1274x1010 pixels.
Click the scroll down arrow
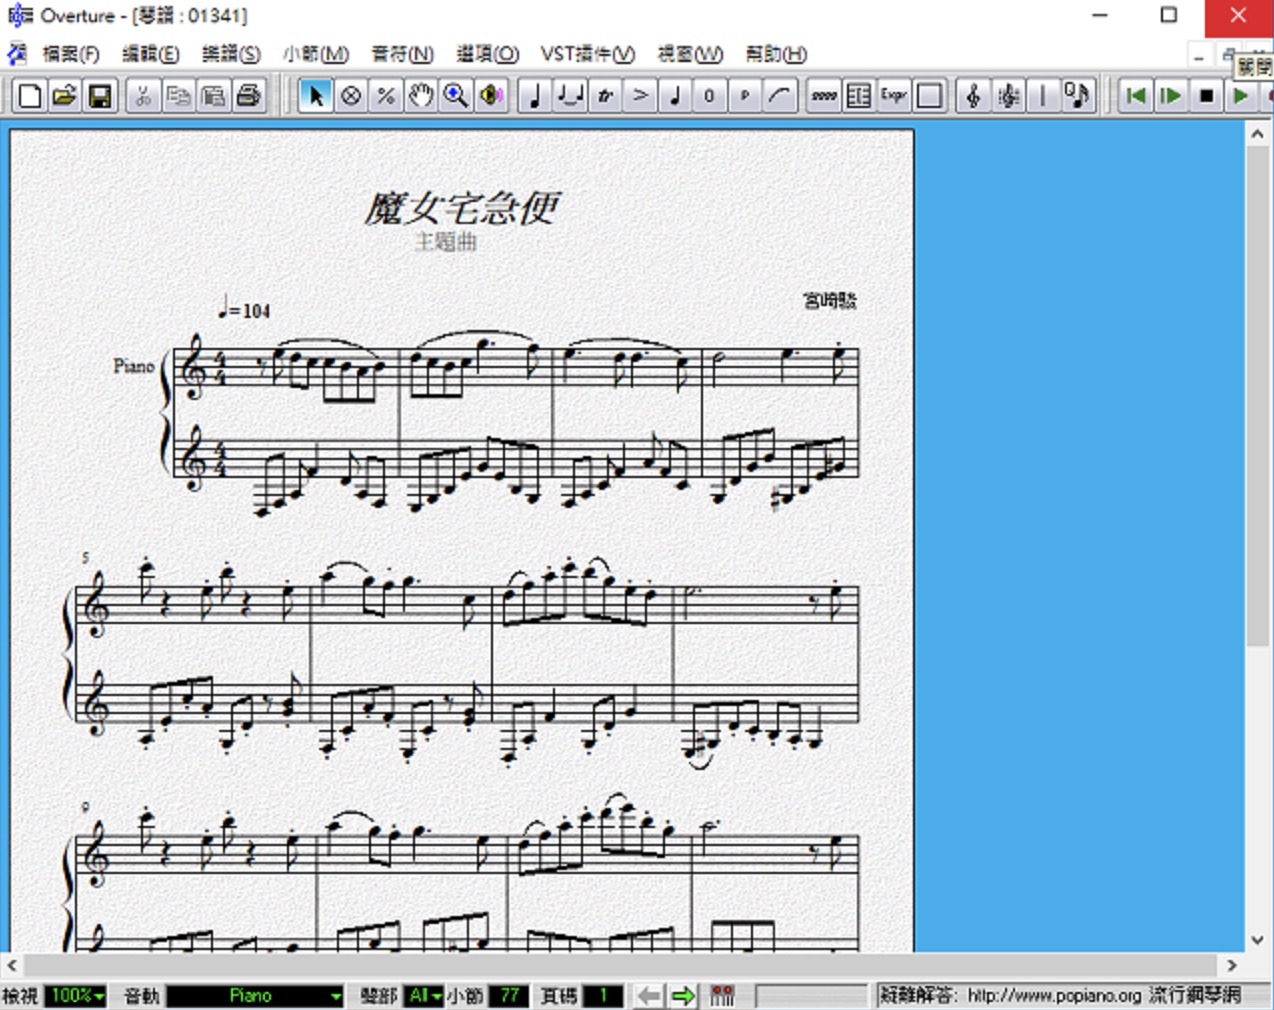coord(1257,940)
